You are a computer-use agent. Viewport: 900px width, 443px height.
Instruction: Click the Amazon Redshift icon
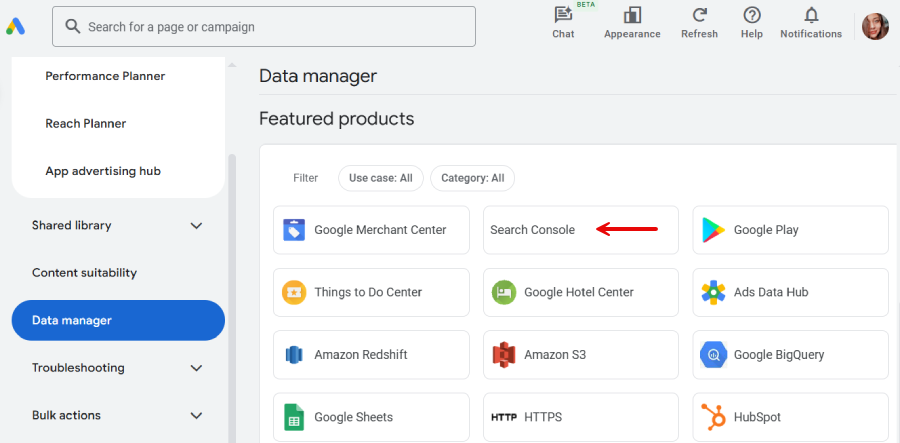294,355
